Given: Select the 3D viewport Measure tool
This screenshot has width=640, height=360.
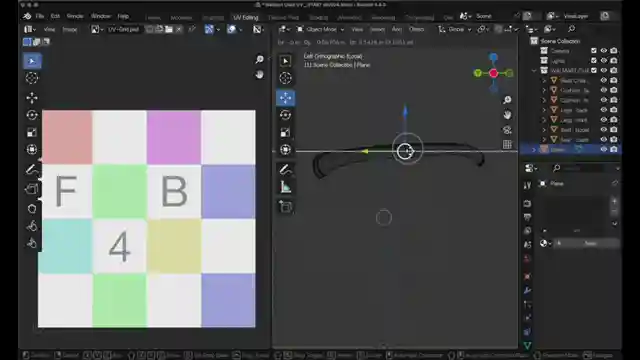Looking at the screenshot, I should pos(285,187).
